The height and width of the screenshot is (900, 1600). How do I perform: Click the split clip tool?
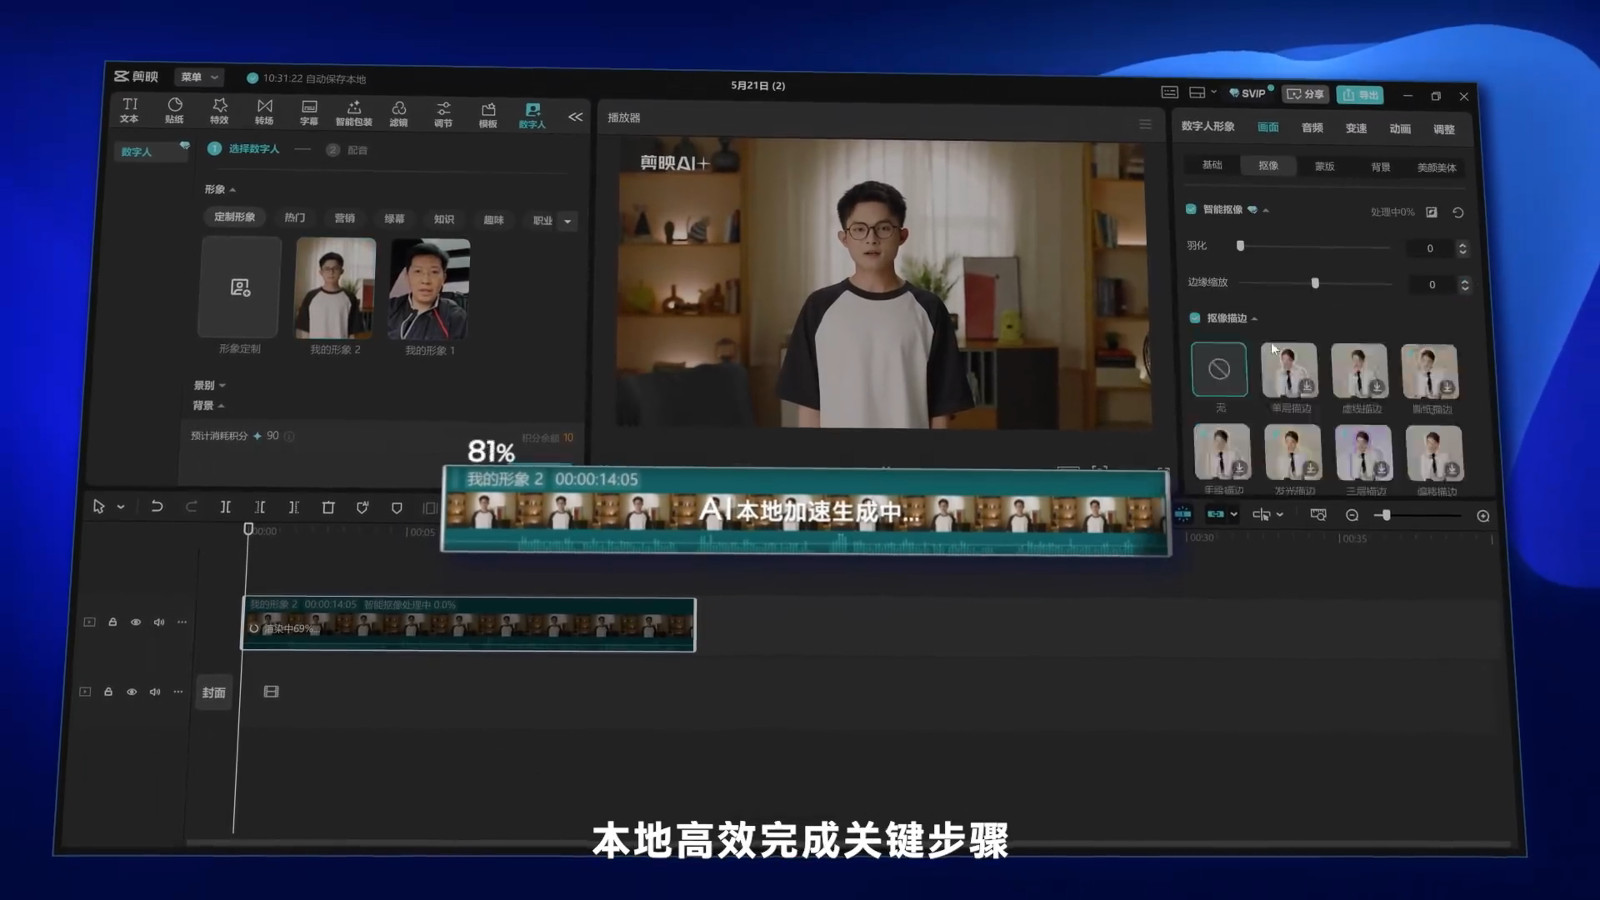click(226, 507)
